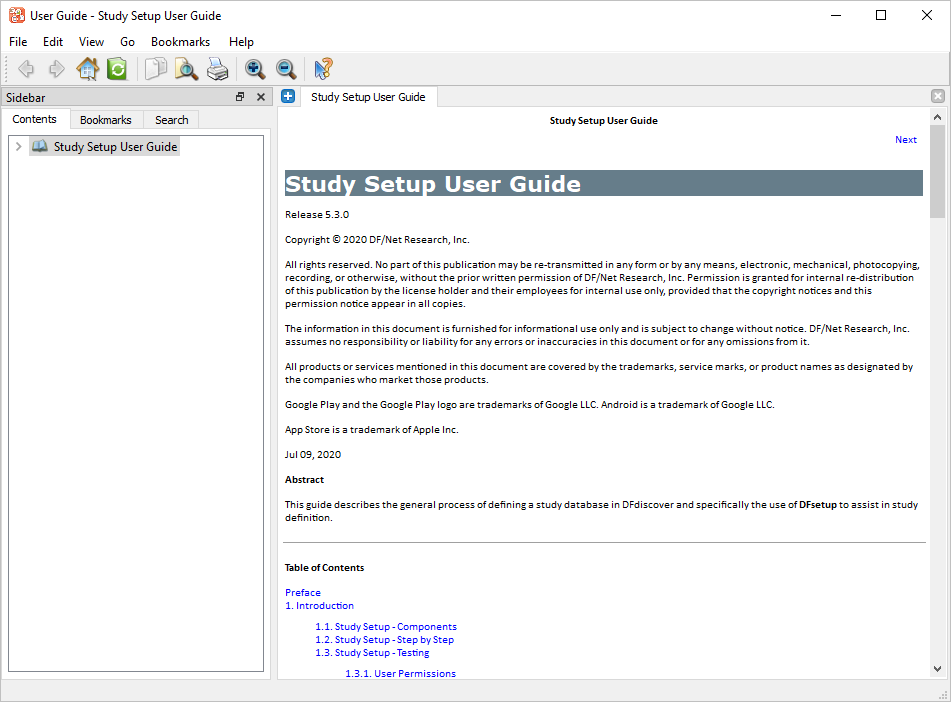Click the Print icon
951x702 pixels.
pos(217,69)
